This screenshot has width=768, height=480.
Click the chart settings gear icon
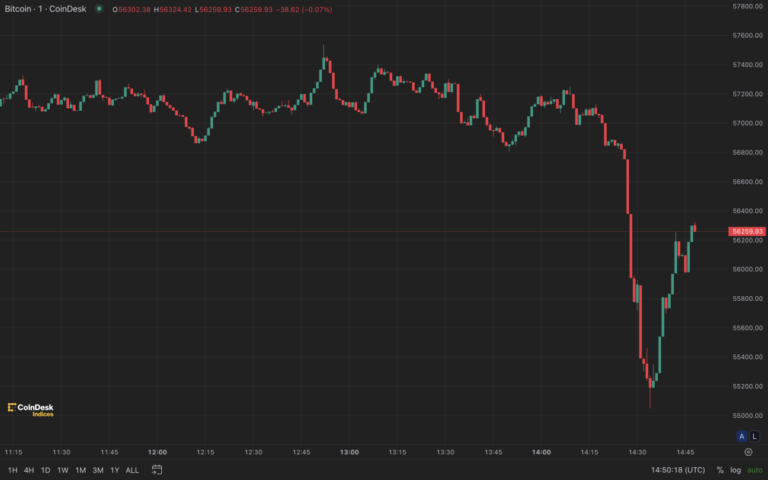[x=748, y=451]
